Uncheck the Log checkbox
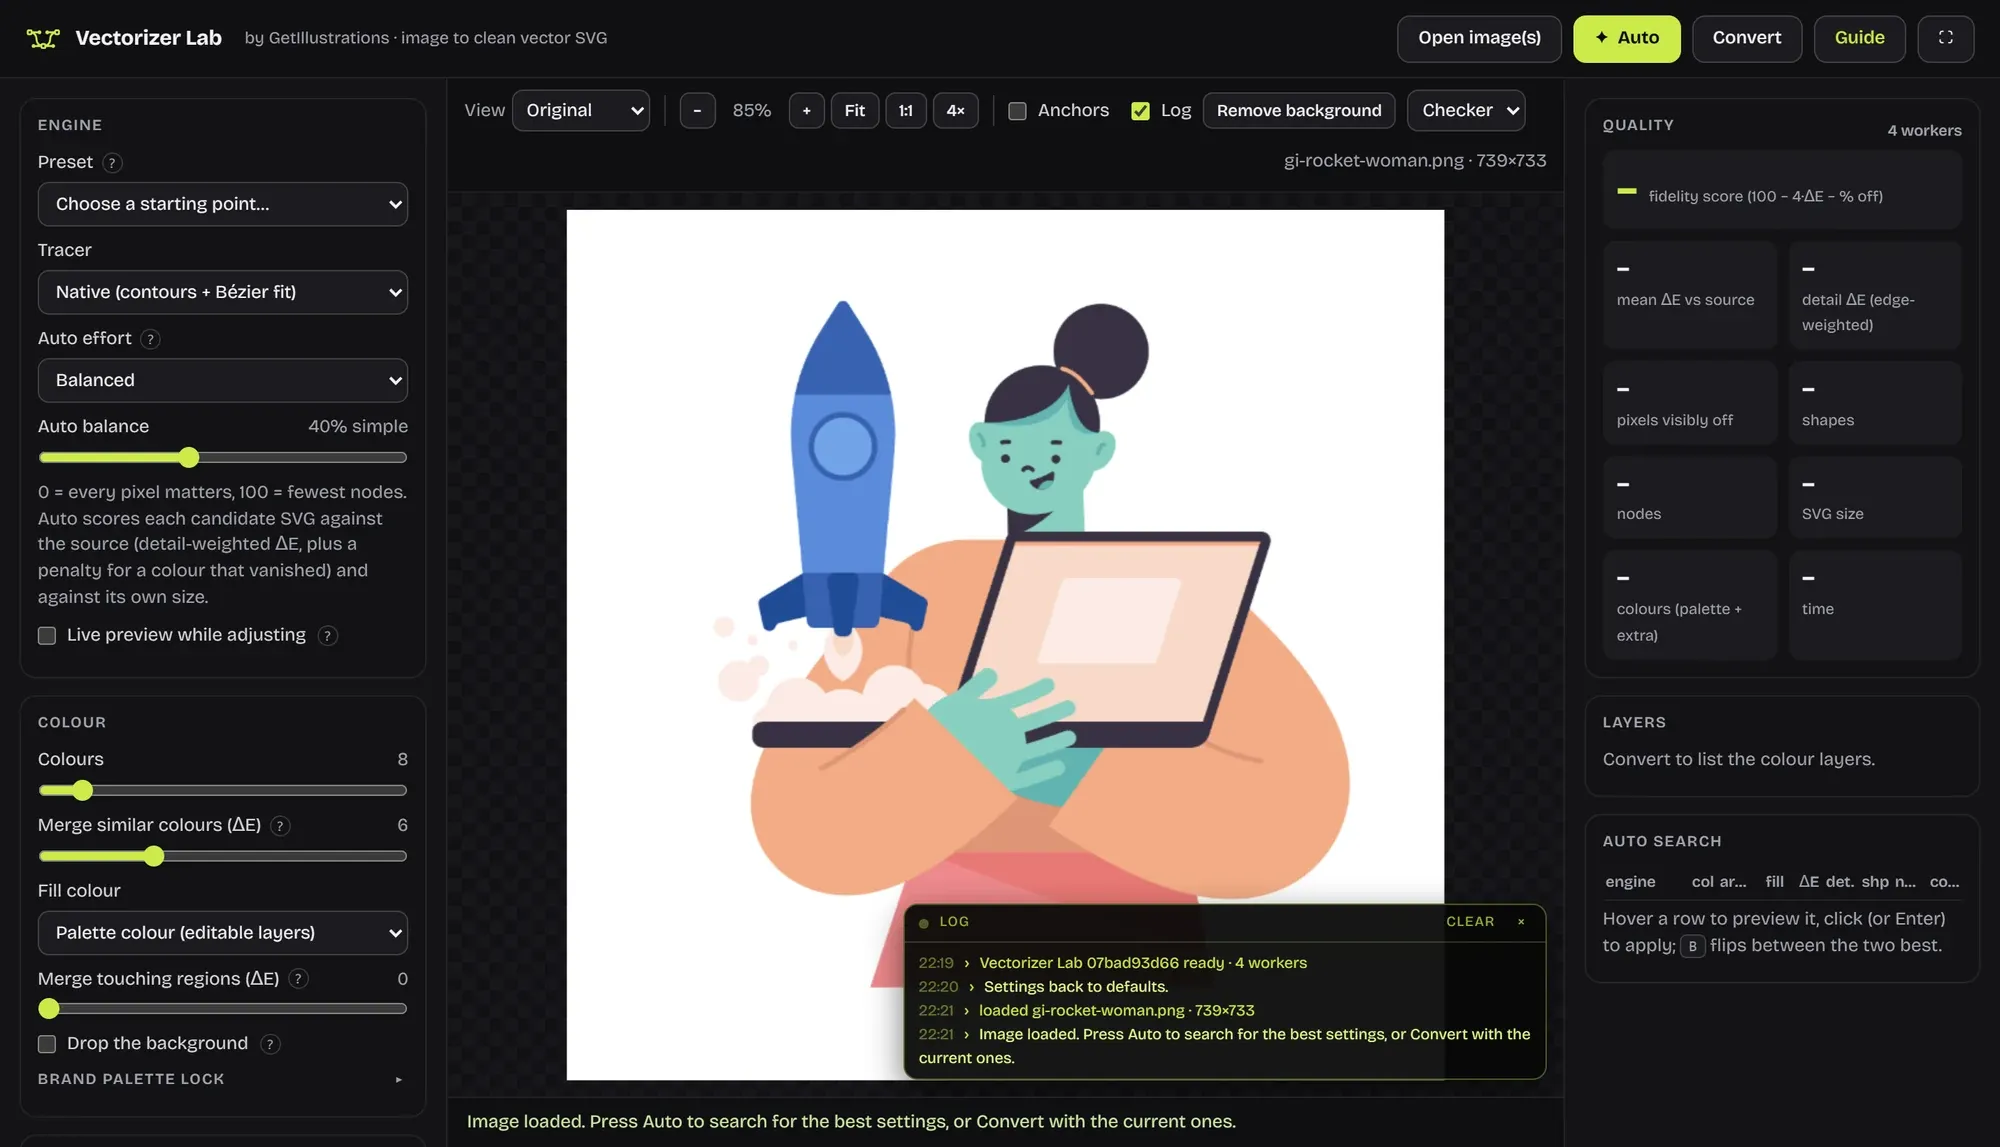 (x=1140, y=111)
